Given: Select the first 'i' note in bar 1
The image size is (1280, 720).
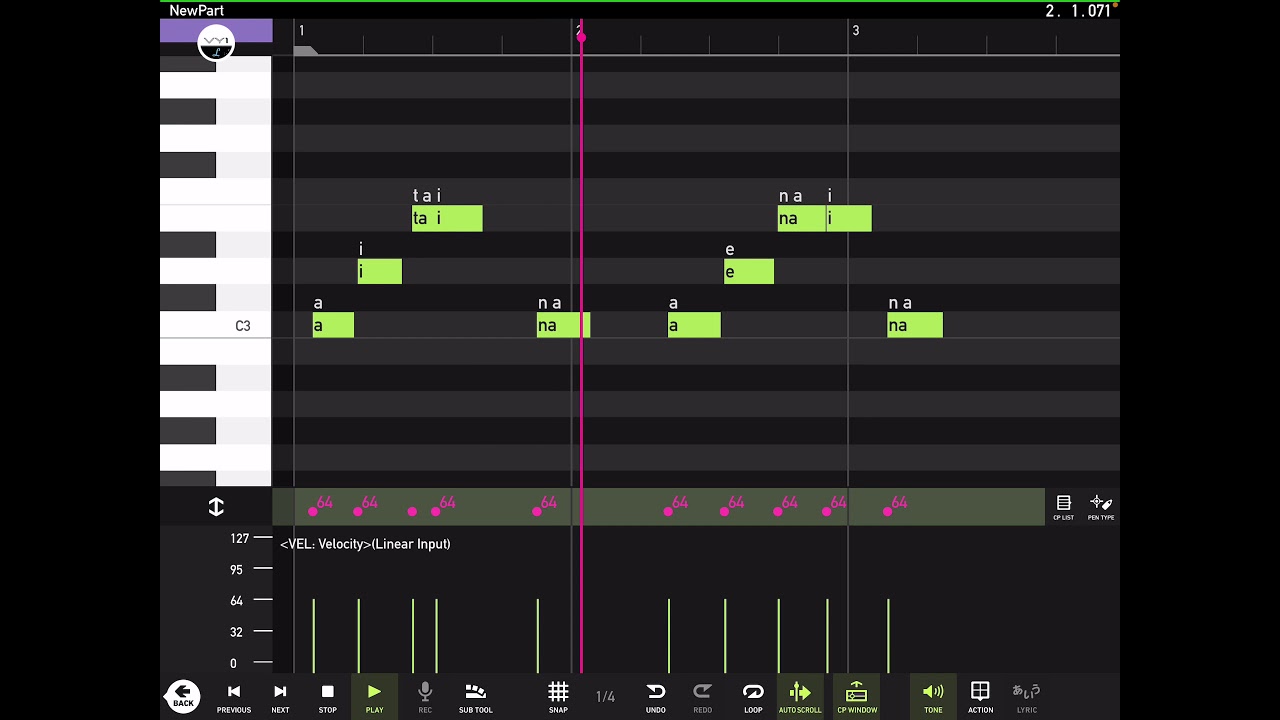Looking at the screenshot, I should pos(380,271).
